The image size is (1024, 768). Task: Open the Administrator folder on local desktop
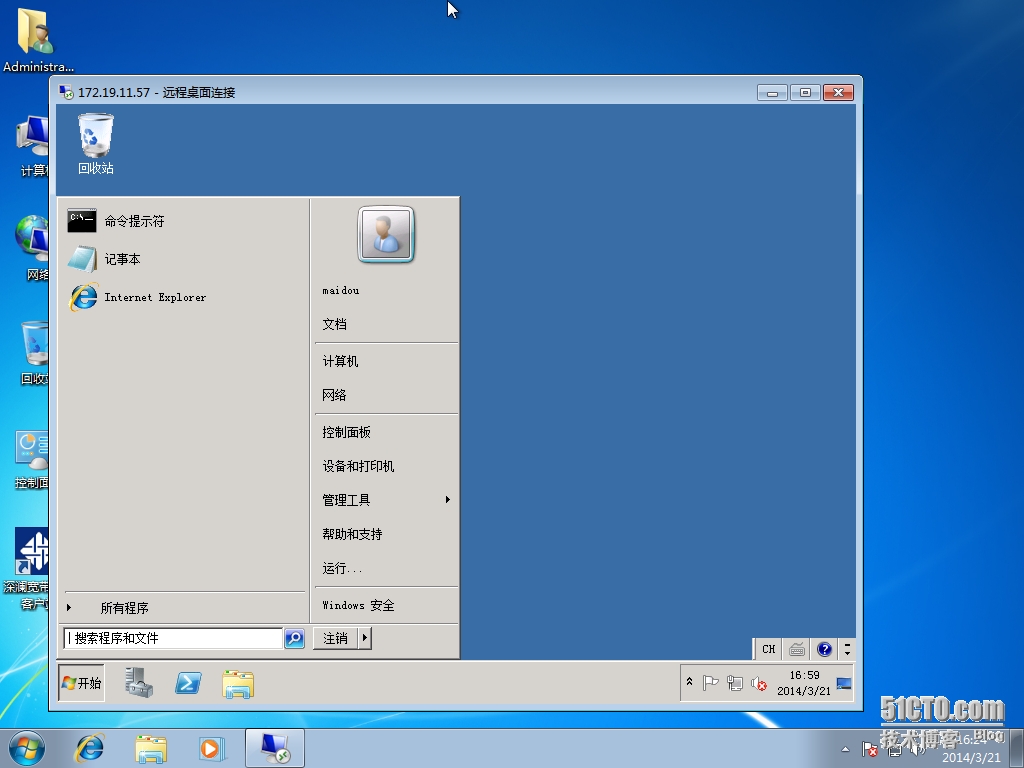37,39
